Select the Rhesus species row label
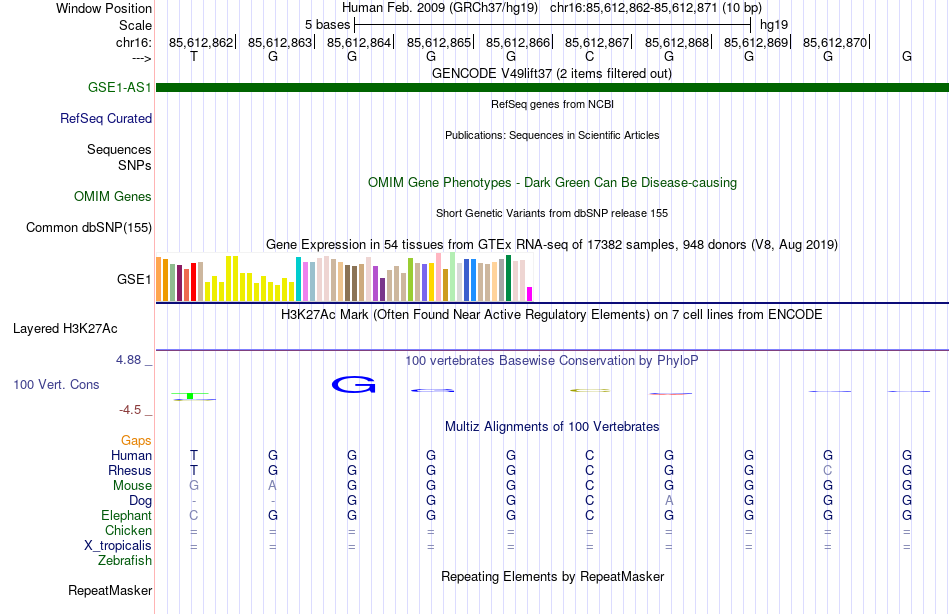 coord(130,470)
